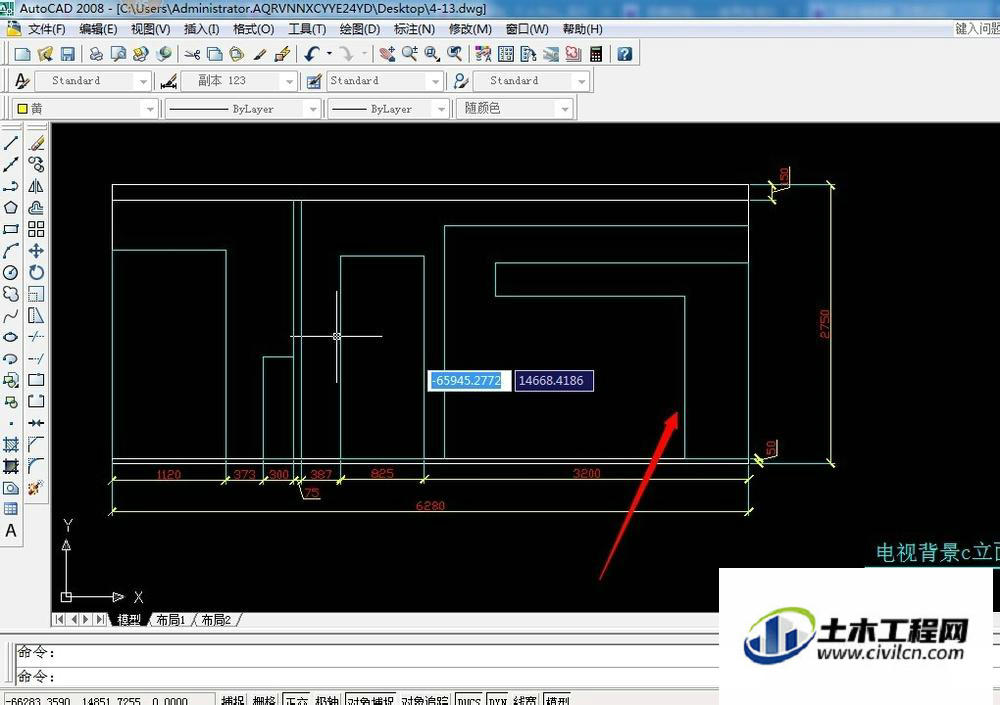This screenshot has width=1000, height=705.
Task: Select the Mirror tool
Action: point(36,186)
